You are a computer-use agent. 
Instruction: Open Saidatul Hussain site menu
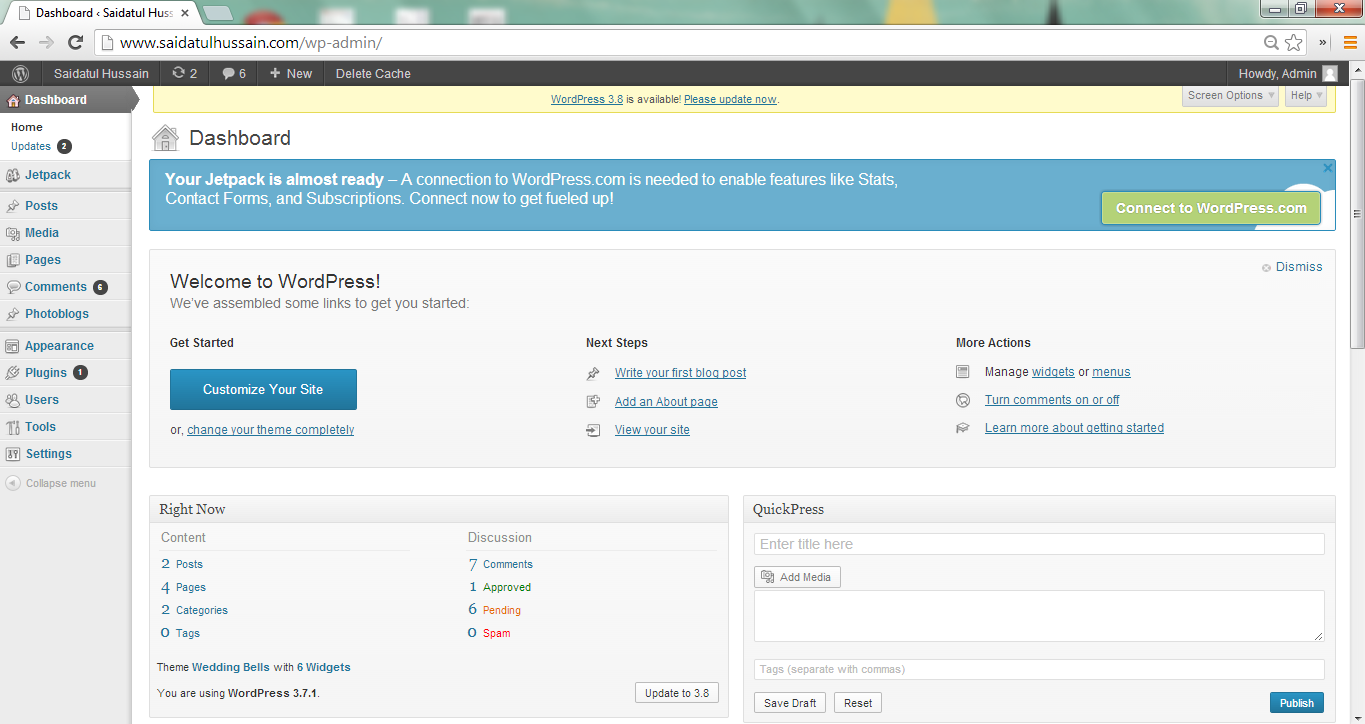pyautogui.click(x=101, y=73)
